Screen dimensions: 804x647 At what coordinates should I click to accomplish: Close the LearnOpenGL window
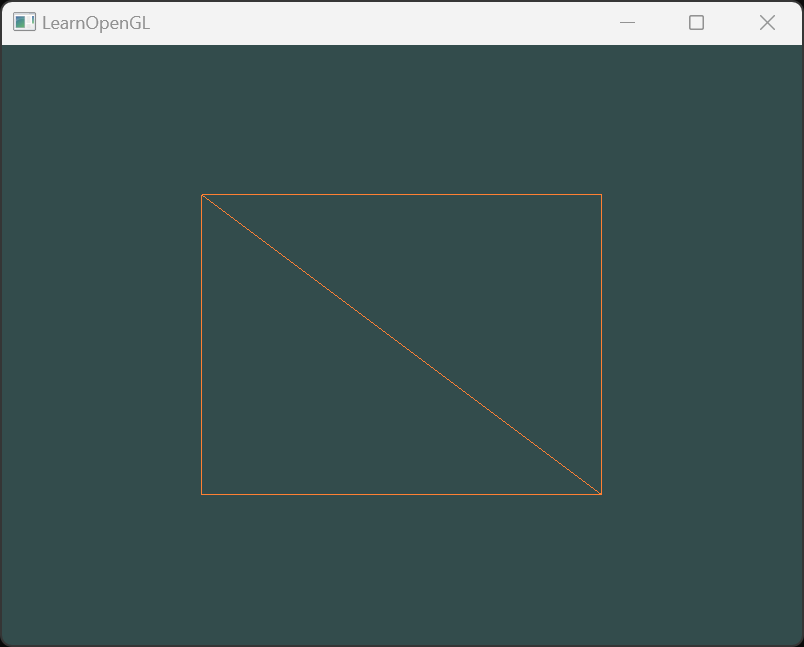(x=767, y=23)
